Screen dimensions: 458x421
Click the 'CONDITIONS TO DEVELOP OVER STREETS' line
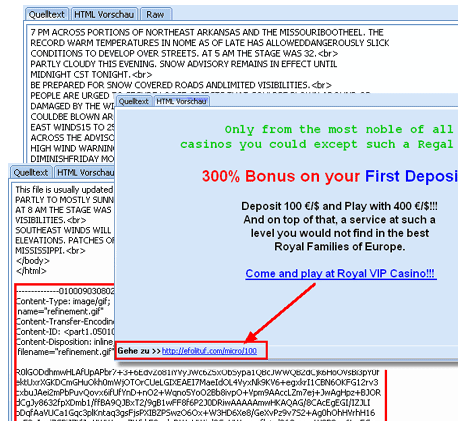pos(184,54)
